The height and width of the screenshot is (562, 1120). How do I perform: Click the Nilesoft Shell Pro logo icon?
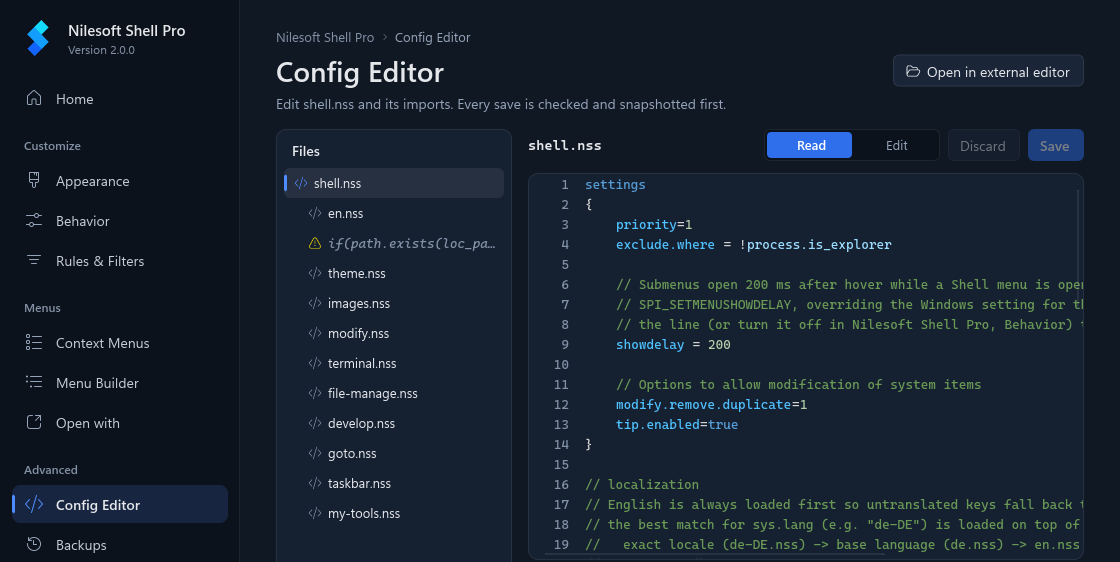point(38,38)
